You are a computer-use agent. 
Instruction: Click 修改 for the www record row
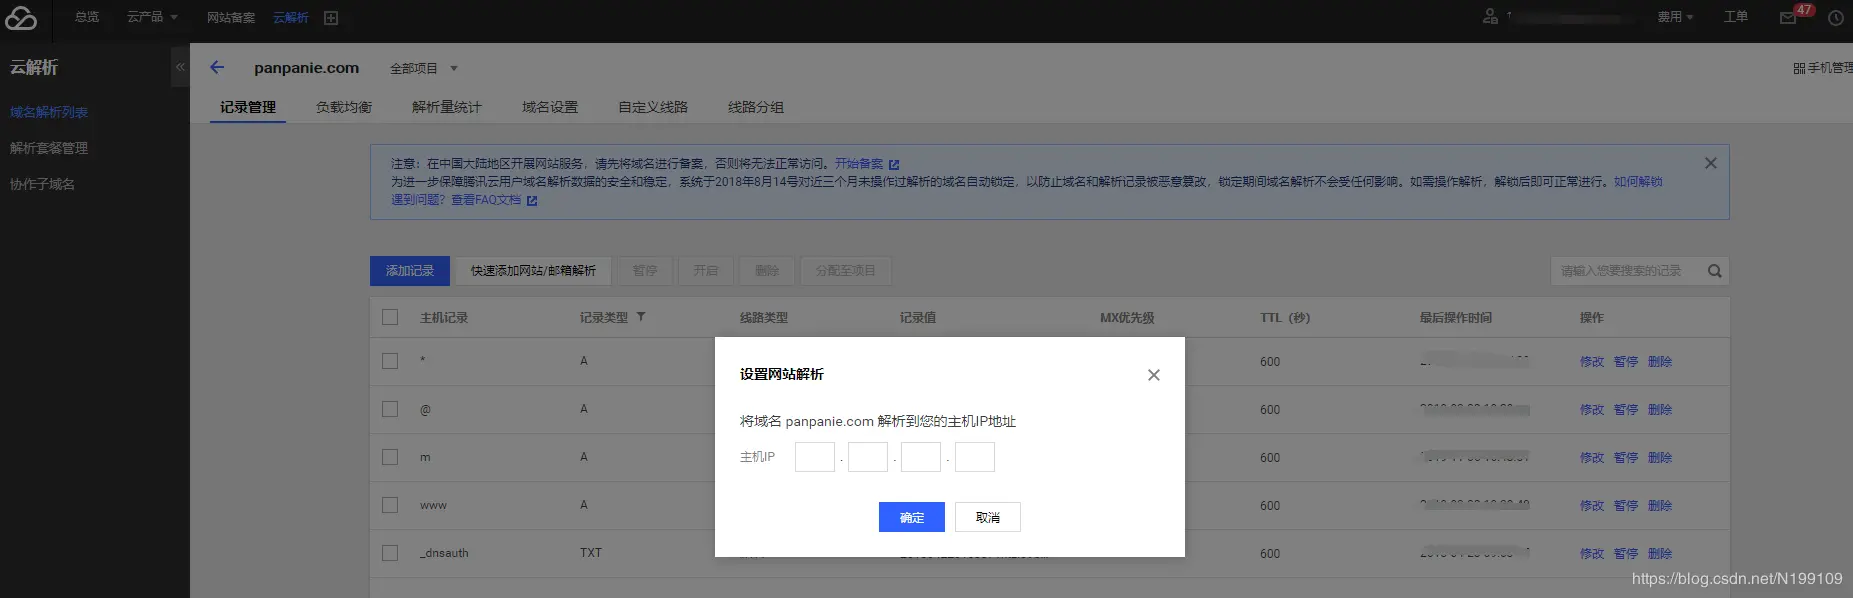point(1592,506)
